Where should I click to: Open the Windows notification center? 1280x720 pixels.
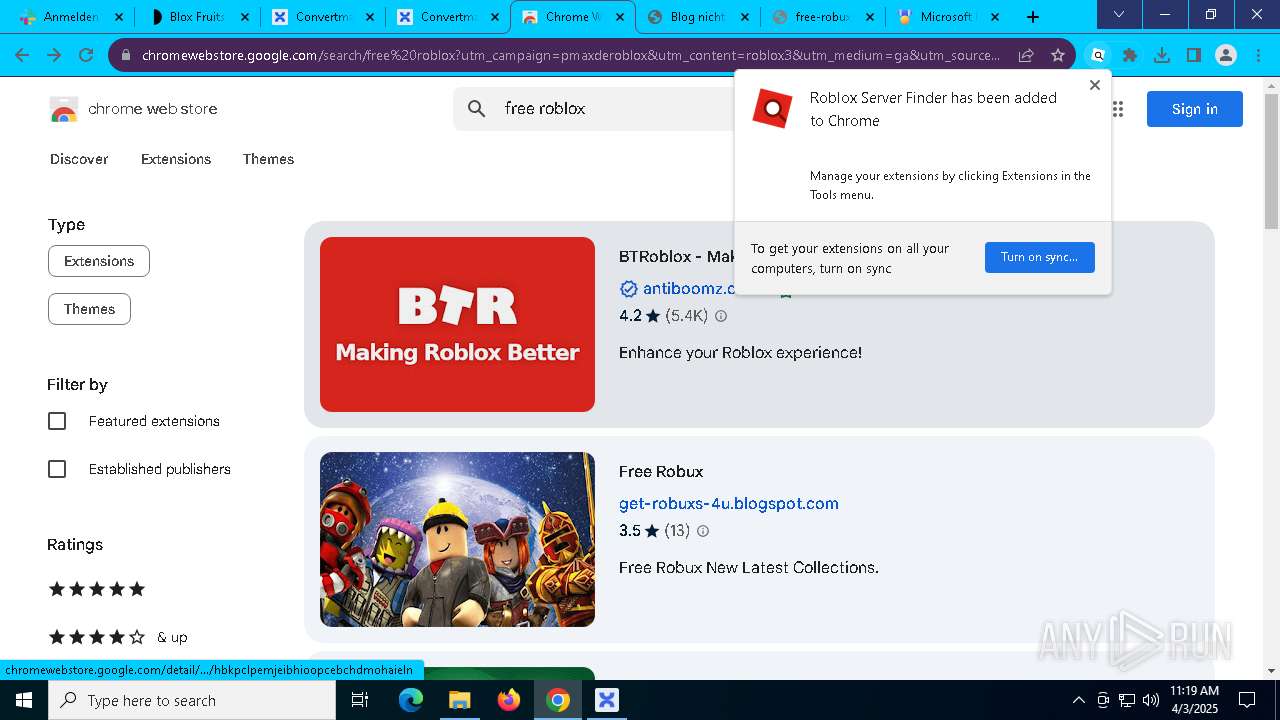(1247, 700)
